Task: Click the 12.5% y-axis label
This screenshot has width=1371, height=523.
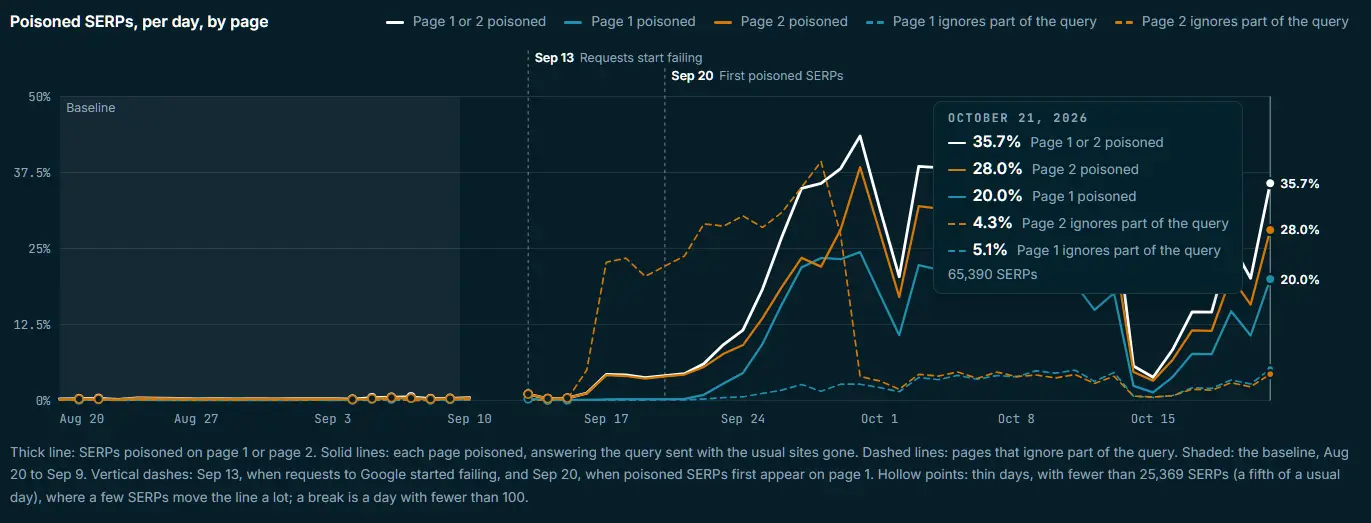Action: tap(32, 325)
